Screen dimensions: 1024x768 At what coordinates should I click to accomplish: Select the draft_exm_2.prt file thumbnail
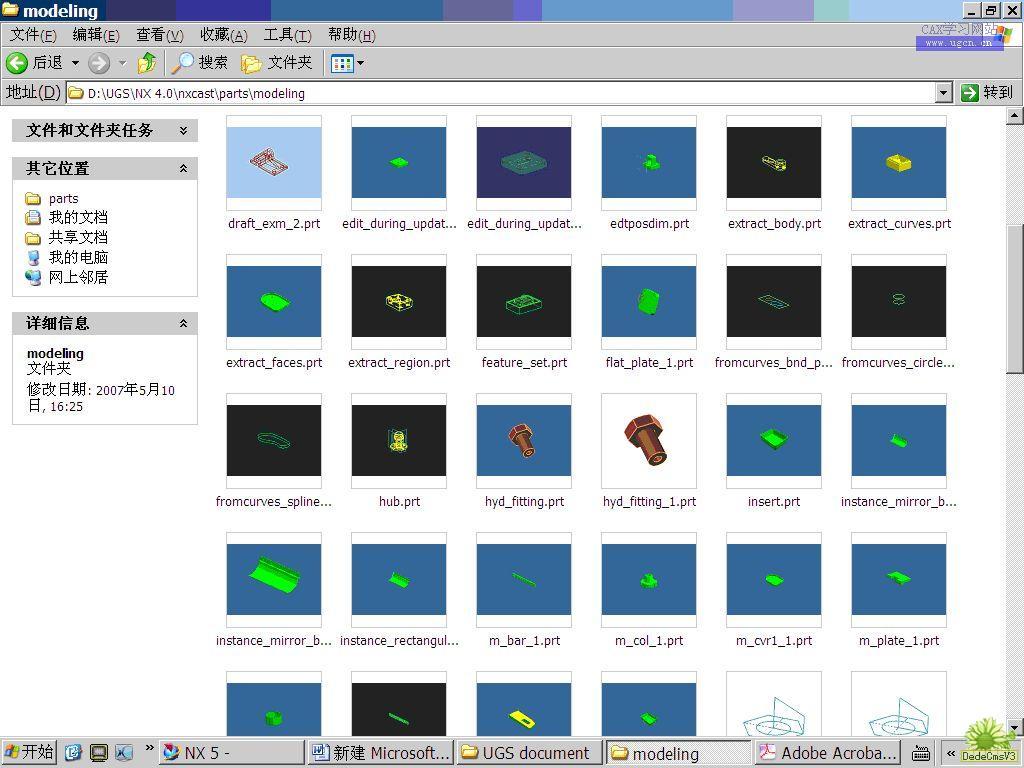click(x=274, y=162)
